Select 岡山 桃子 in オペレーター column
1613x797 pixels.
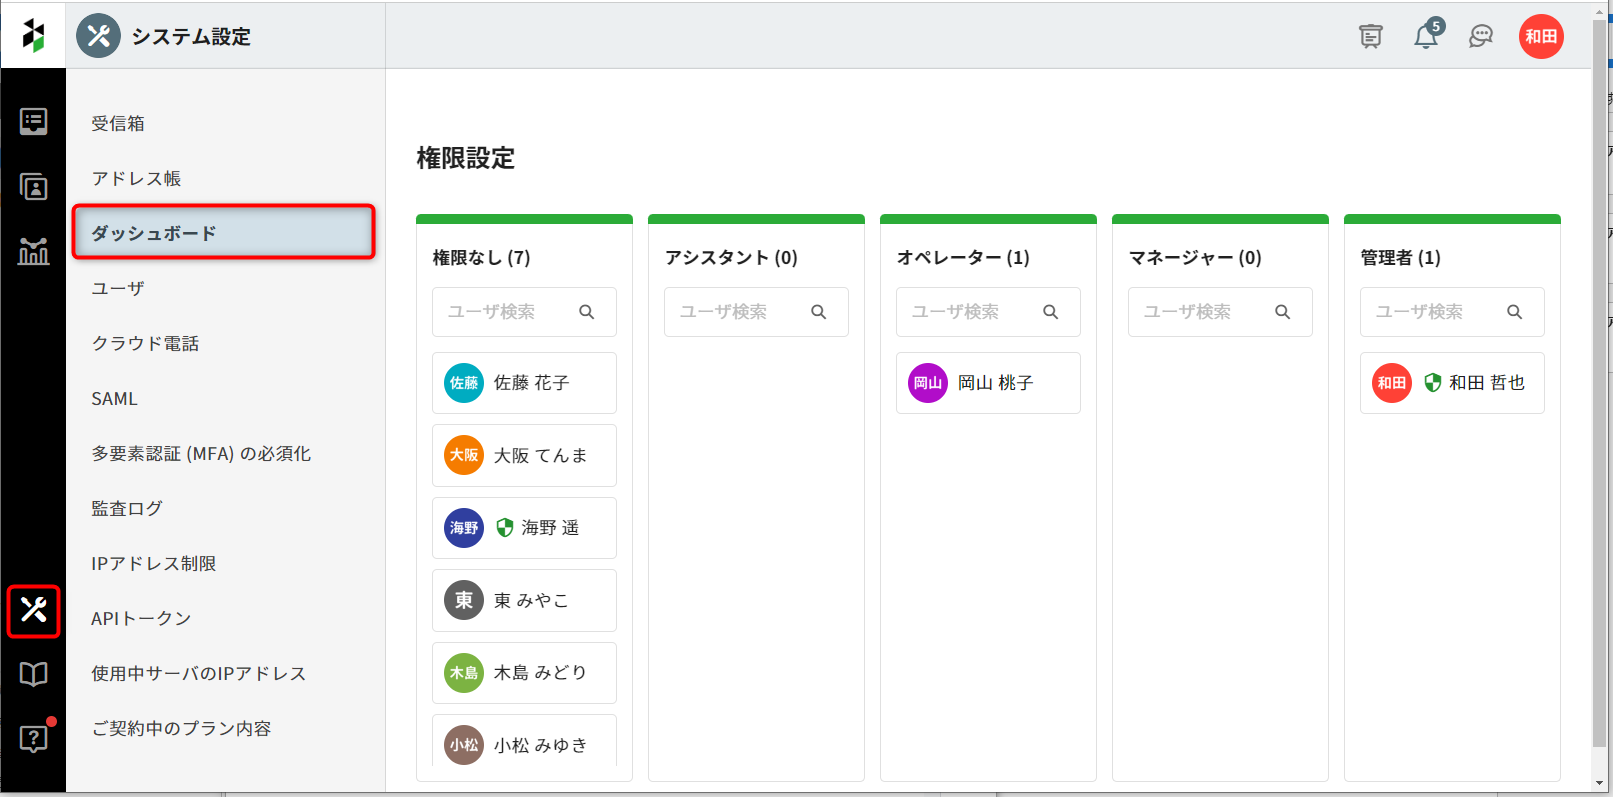[988, 383]
